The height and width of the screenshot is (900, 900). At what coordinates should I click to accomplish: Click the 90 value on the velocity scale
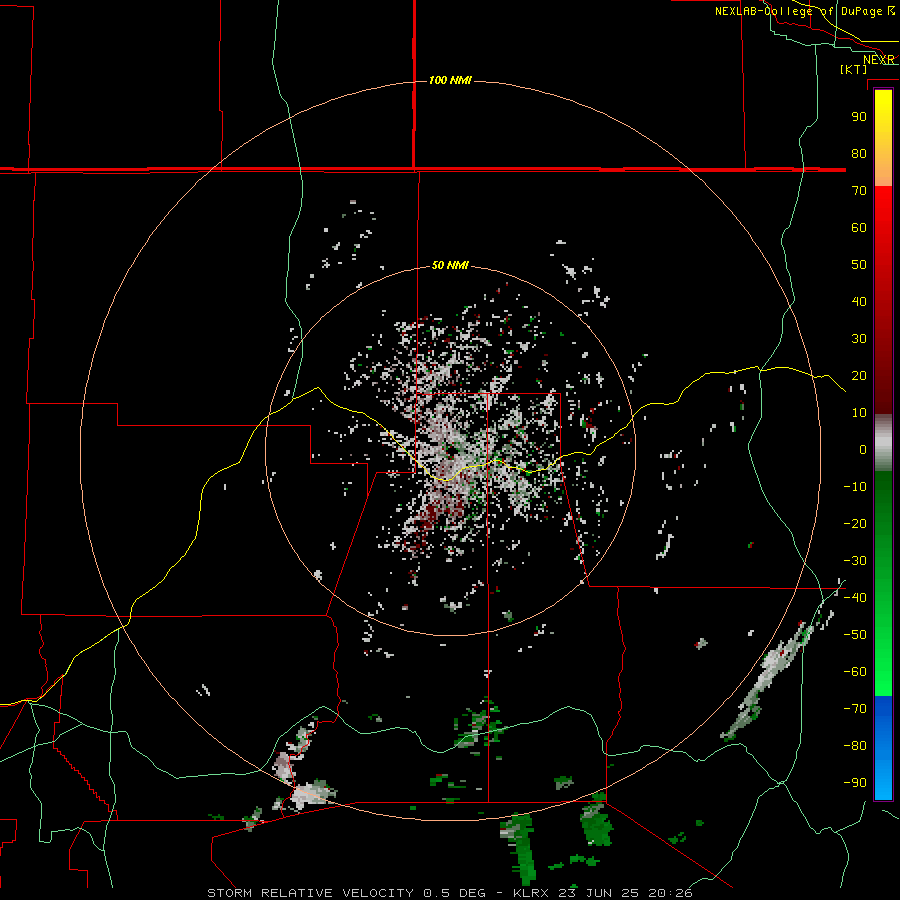(x=859, y=117)
